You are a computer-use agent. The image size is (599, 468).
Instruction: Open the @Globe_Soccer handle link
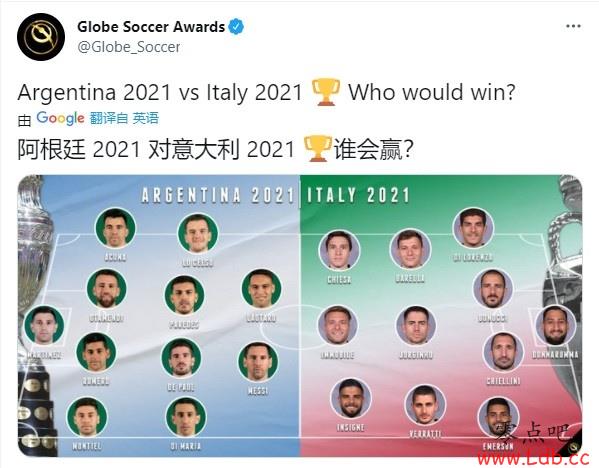[129, 47]
